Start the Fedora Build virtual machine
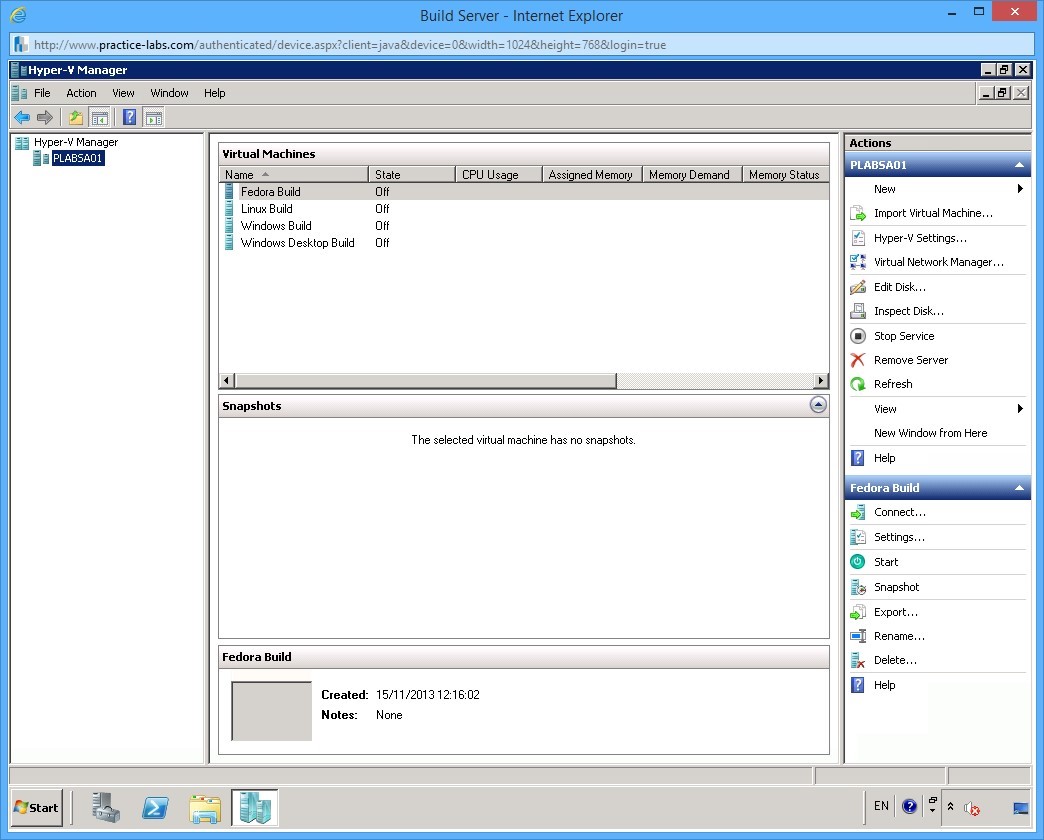 [885, 562]
